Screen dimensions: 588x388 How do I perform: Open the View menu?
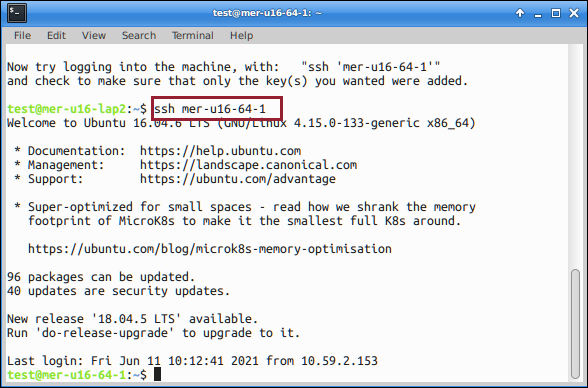pos(94,36)
